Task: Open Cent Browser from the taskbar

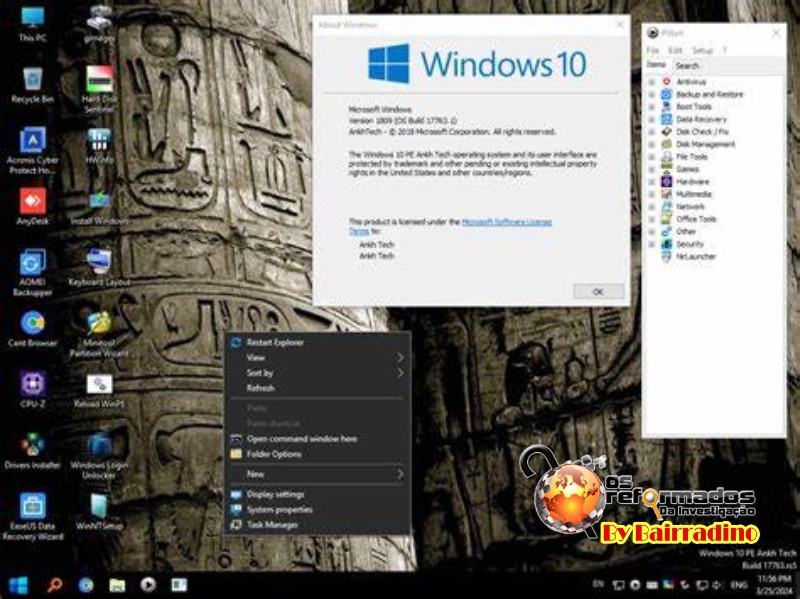Action: tap(86, 585)
